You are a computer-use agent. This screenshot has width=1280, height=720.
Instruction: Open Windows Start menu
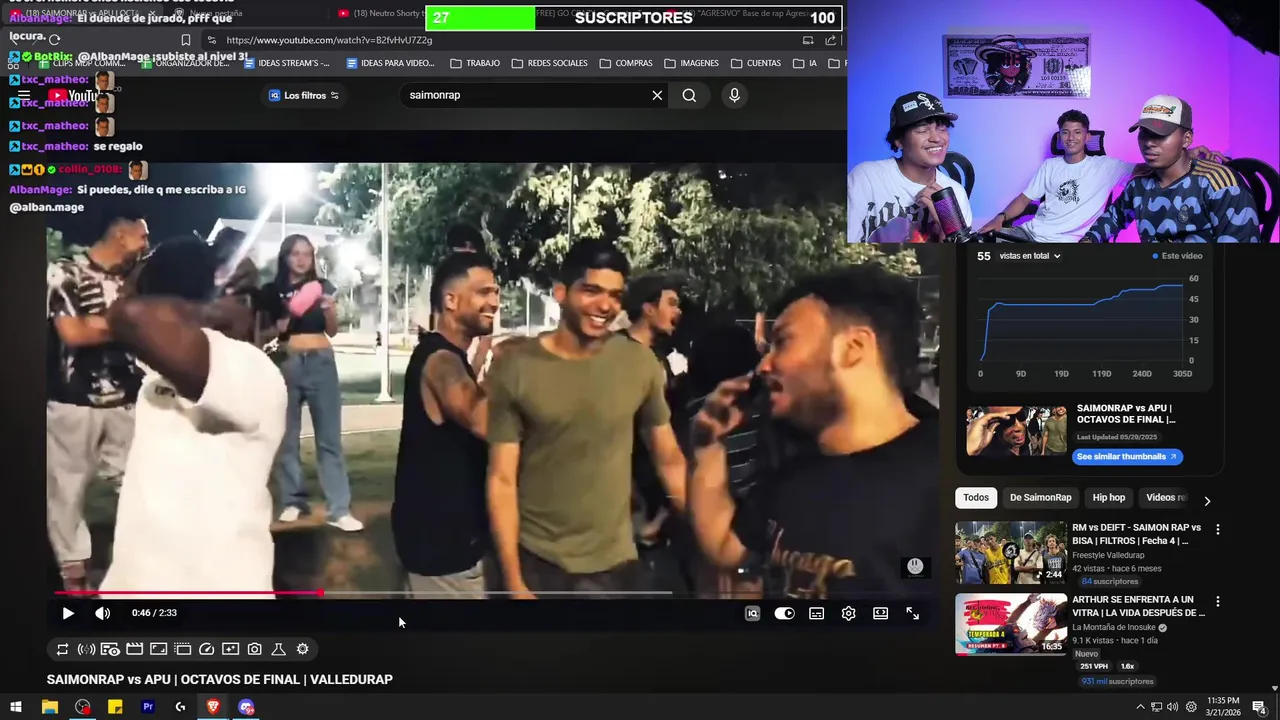point(16,707)
